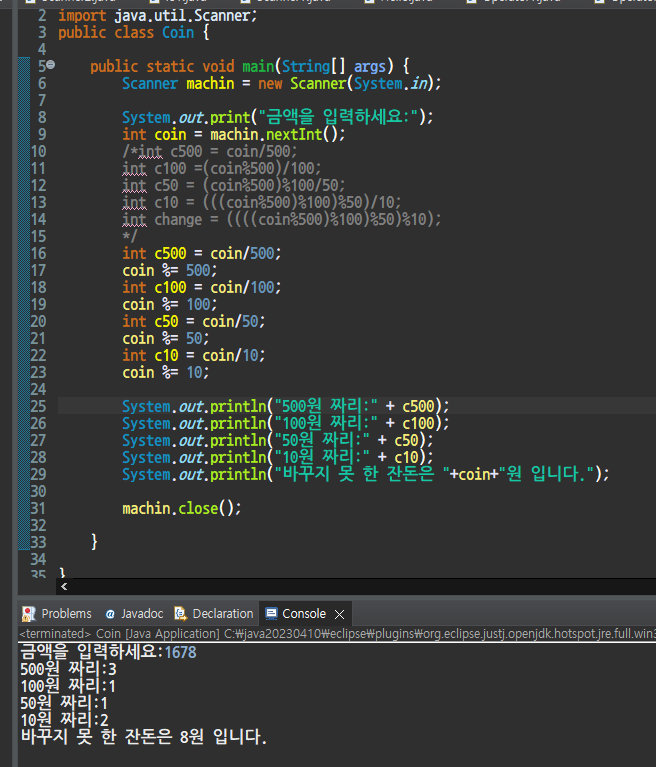
Task: Click the editor horizontal scrollbar left arrow
Action: [64, 586]
